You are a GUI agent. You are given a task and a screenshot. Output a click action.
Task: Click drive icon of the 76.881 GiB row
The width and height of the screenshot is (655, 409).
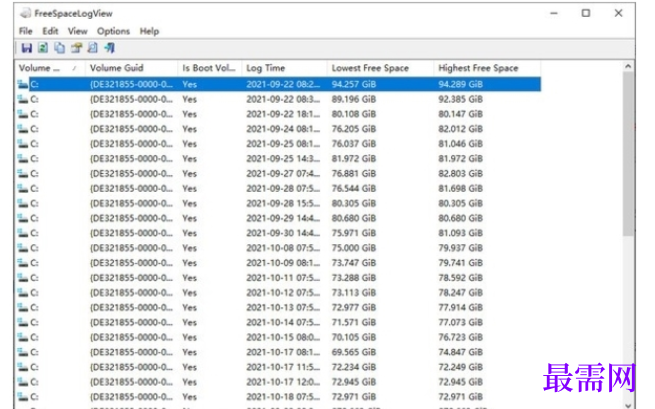(23, 174)
